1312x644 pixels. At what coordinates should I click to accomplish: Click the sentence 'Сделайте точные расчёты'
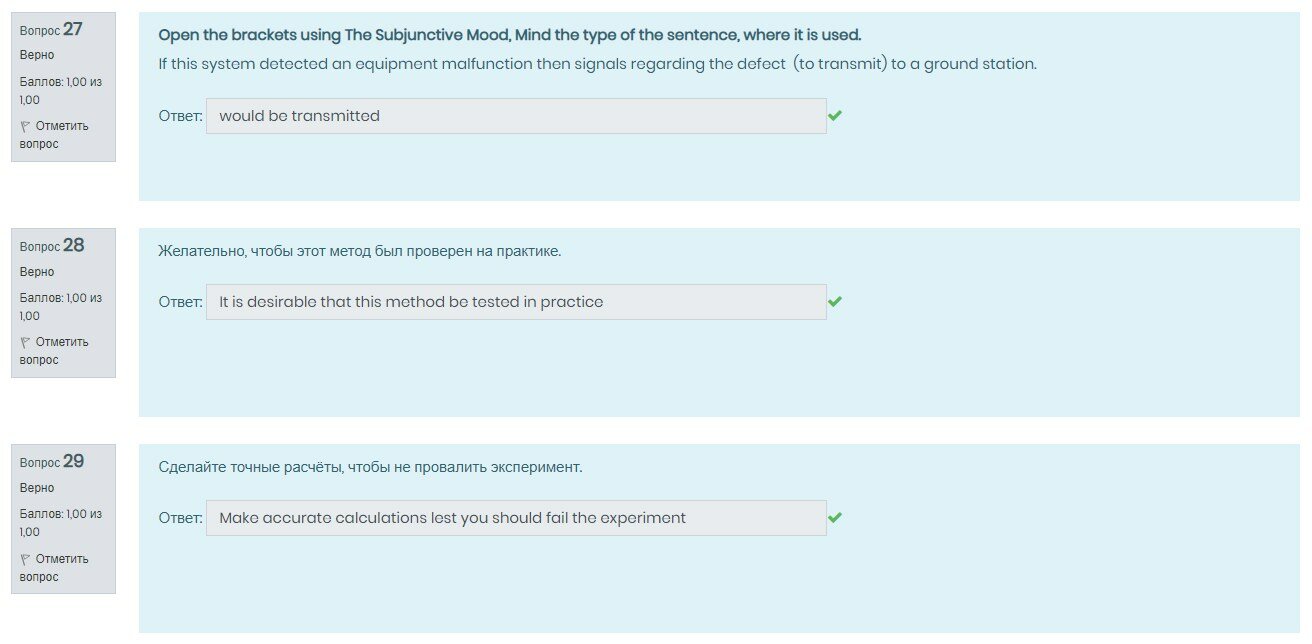[370, 467]
